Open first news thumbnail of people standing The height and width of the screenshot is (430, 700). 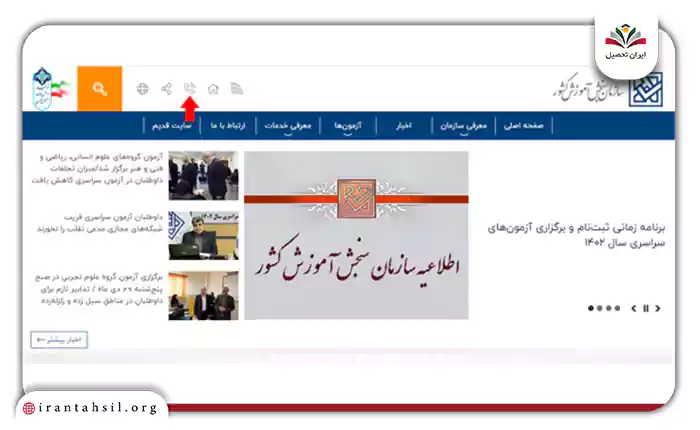tap(204, 175)
